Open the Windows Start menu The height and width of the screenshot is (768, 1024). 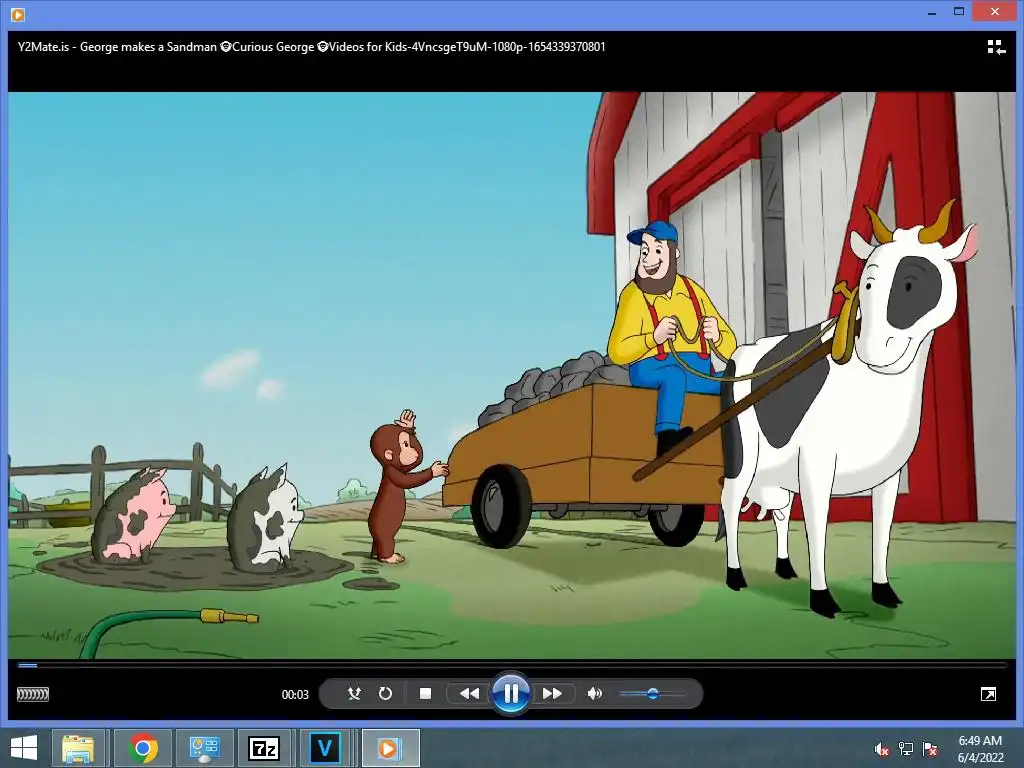(24, 748)
